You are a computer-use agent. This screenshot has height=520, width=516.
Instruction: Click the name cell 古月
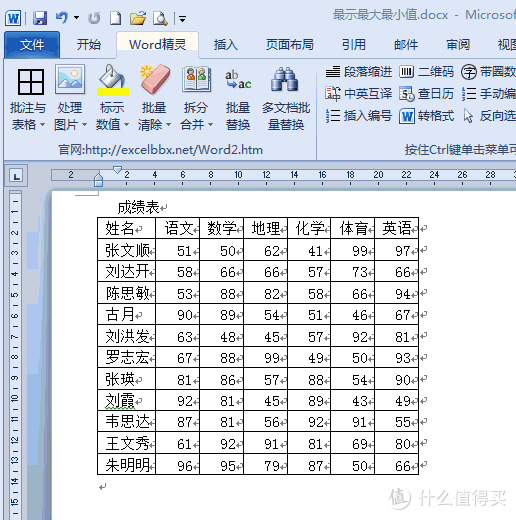(126, 314)
